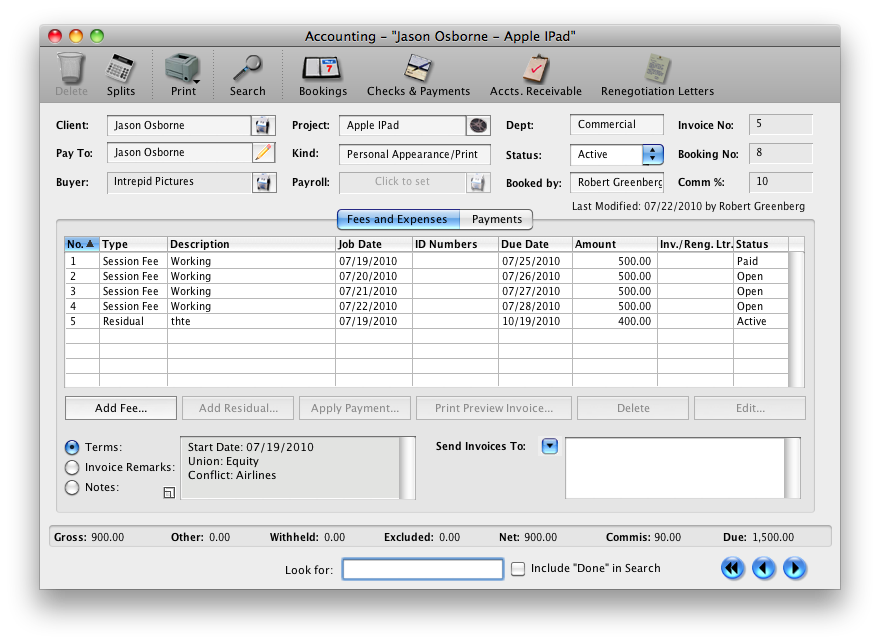
Task: Click the Booking No field showing 8
Action: [781, 153]
